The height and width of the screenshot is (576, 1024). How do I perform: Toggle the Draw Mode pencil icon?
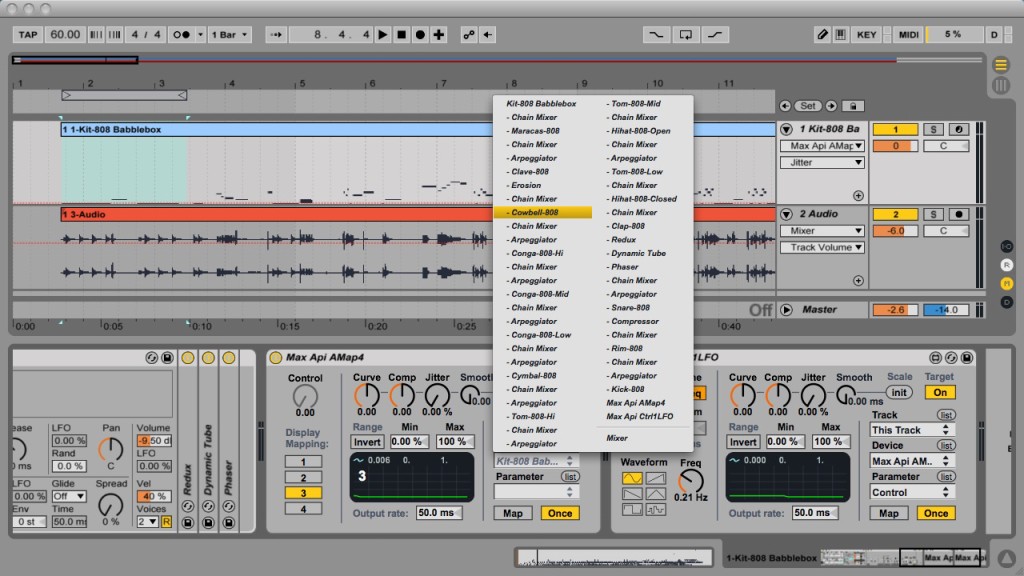click(x=822, y=34)
